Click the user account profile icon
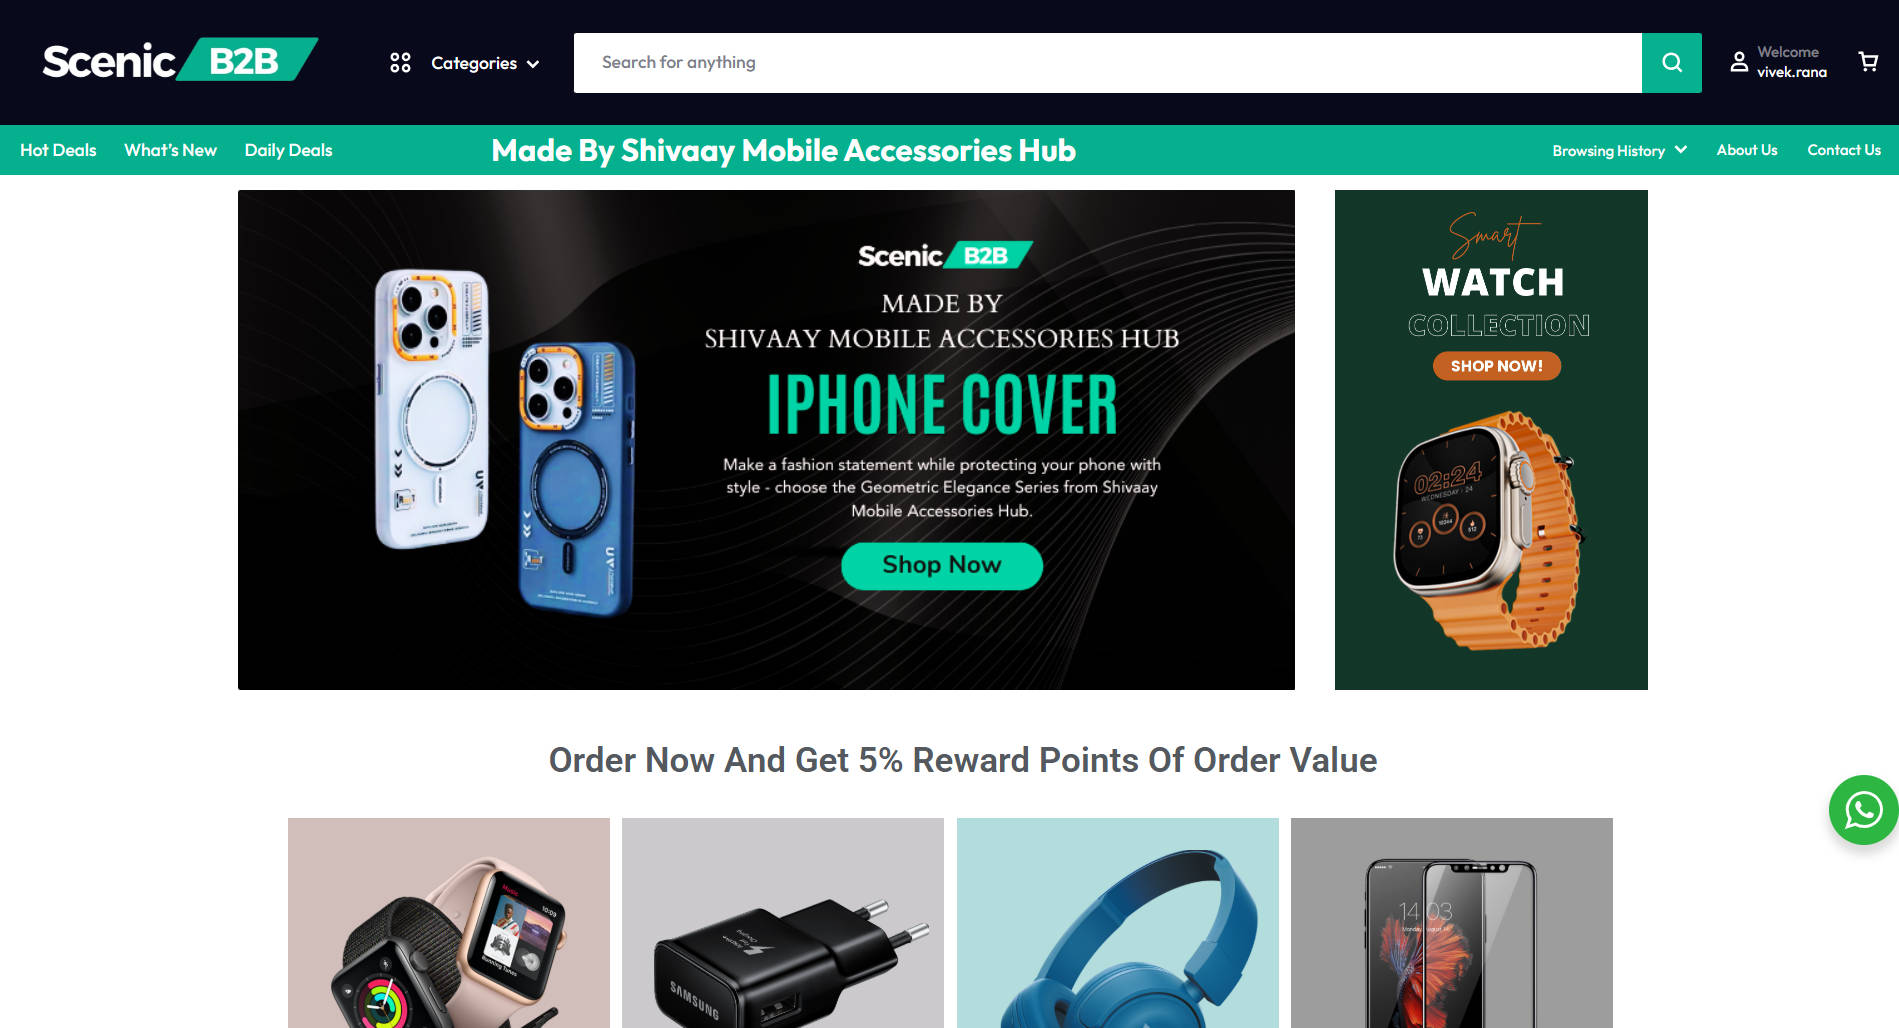 tap(1739, 62)
